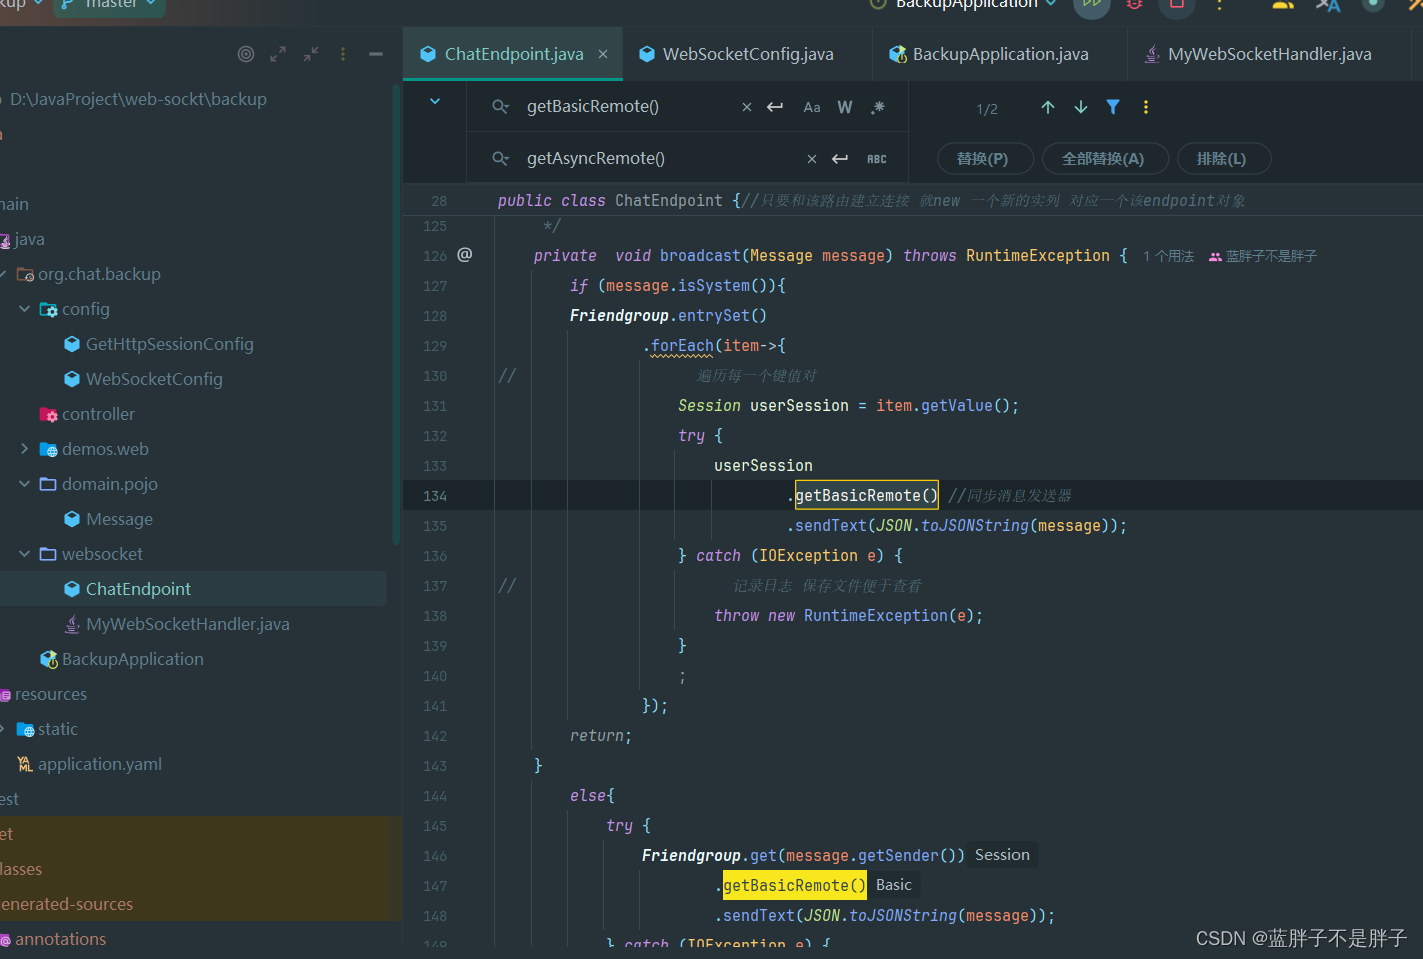
Task: Expand the demos.web package folder
Action: [25, 449]
